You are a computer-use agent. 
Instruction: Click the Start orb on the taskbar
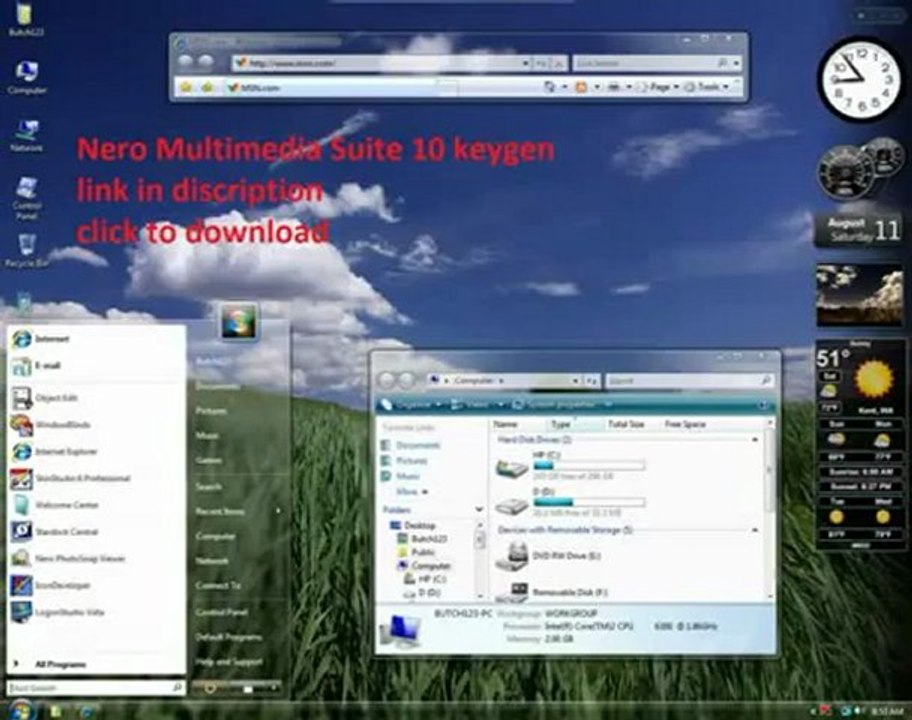pos(21,710)
